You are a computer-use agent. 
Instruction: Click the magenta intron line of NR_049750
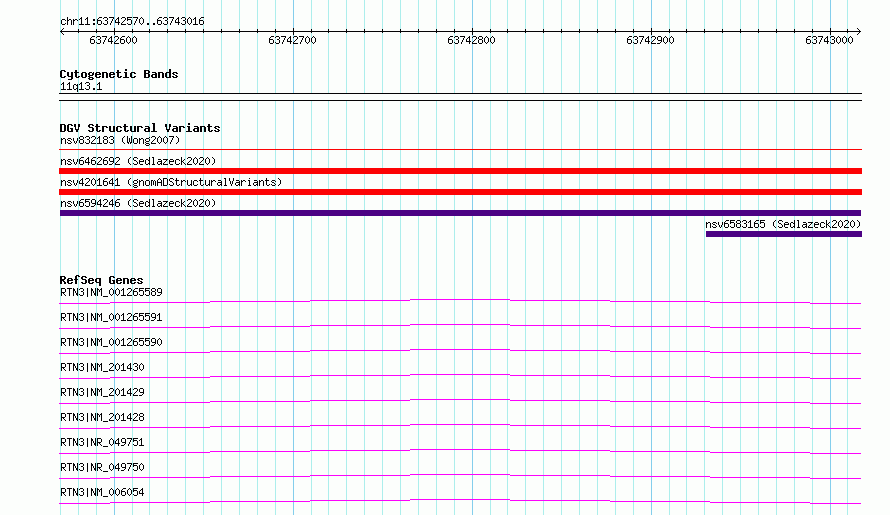click(460, 475)
